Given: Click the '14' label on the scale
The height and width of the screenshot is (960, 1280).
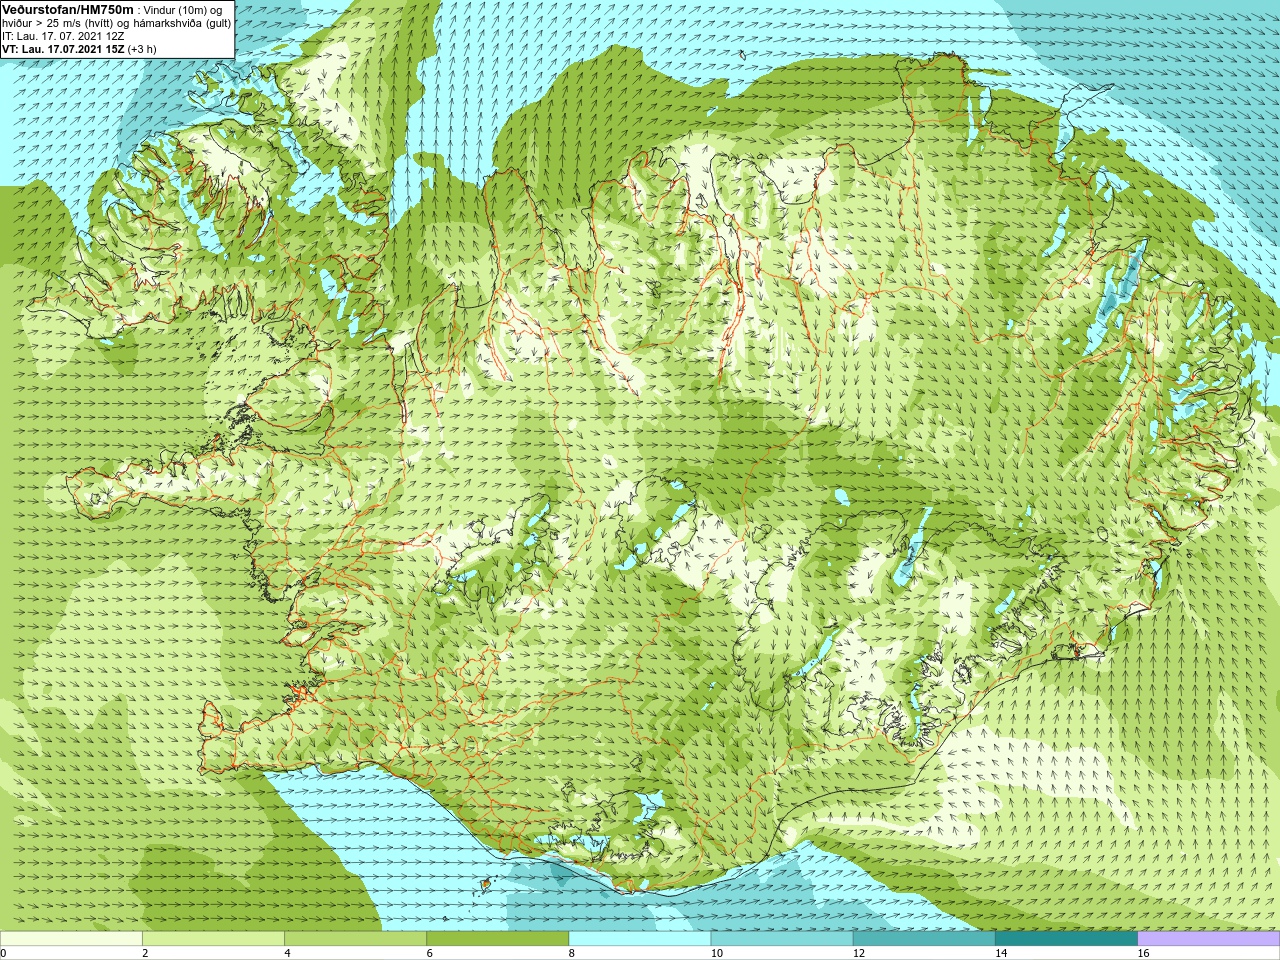Looking at the screenshot, I should [1000, 953].
